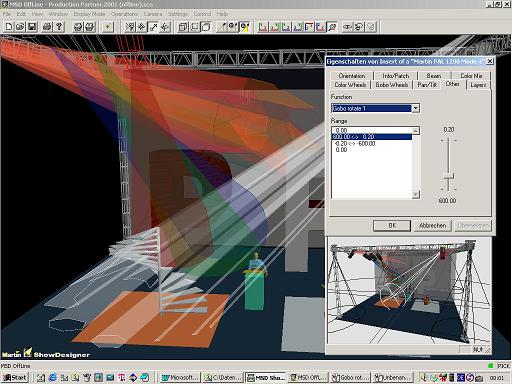Open the Operations menu
The width and height of the screenshot is (512, 384).
(x=124, y=14)
